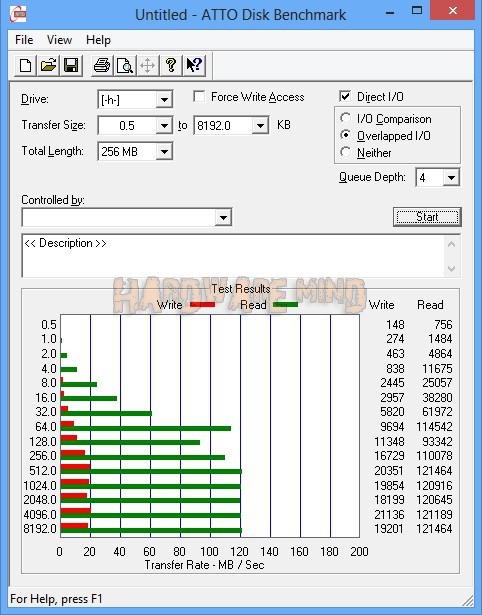
Task: Click the write value 2445
Action: coord(392,382)
